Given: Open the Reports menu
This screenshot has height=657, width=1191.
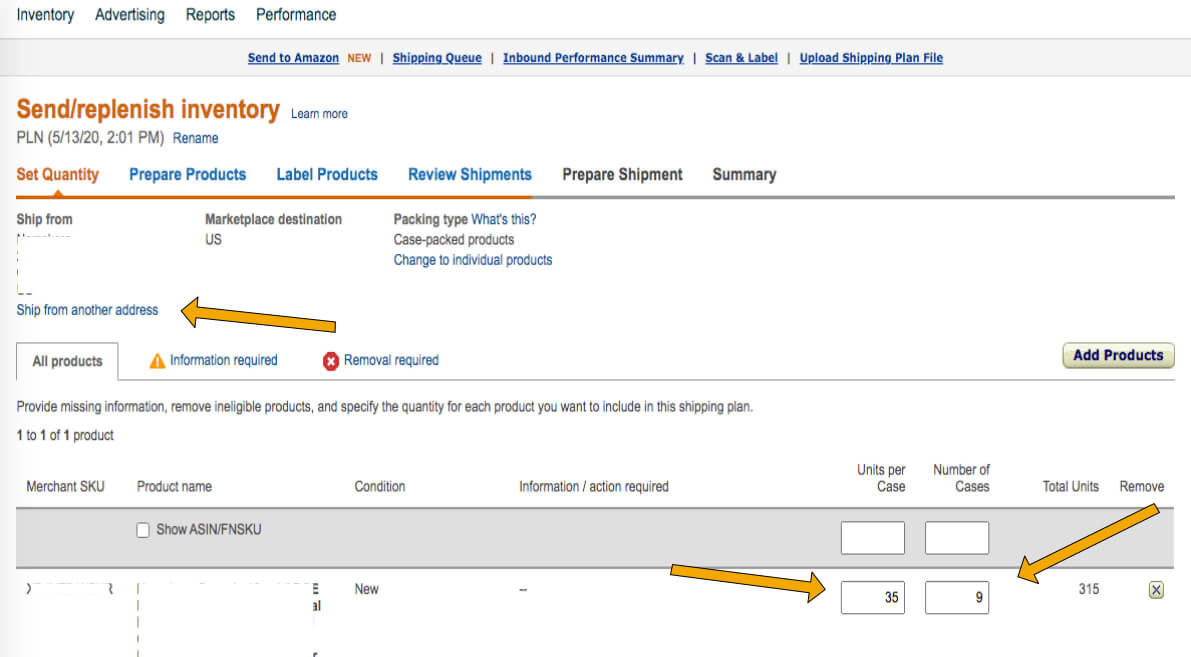Looking at the screenshot, I should click(x=210, y=14).
